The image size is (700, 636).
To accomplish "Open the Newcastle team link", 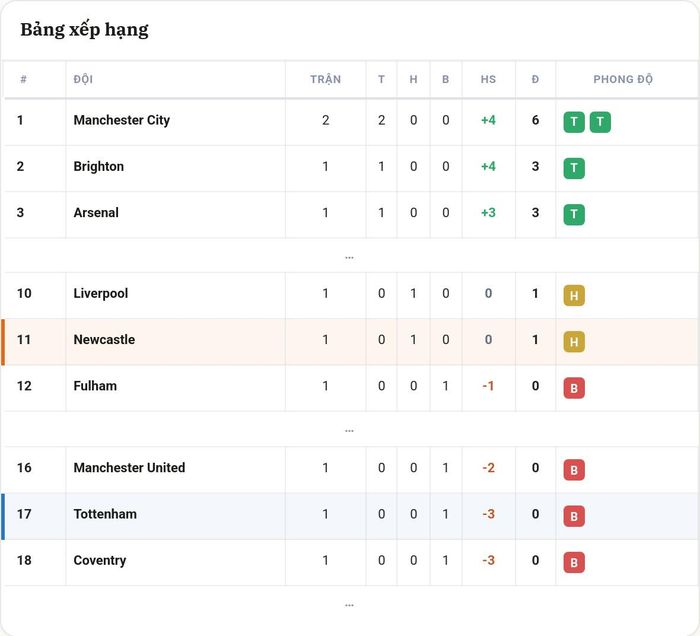I will tap(104, 340).
